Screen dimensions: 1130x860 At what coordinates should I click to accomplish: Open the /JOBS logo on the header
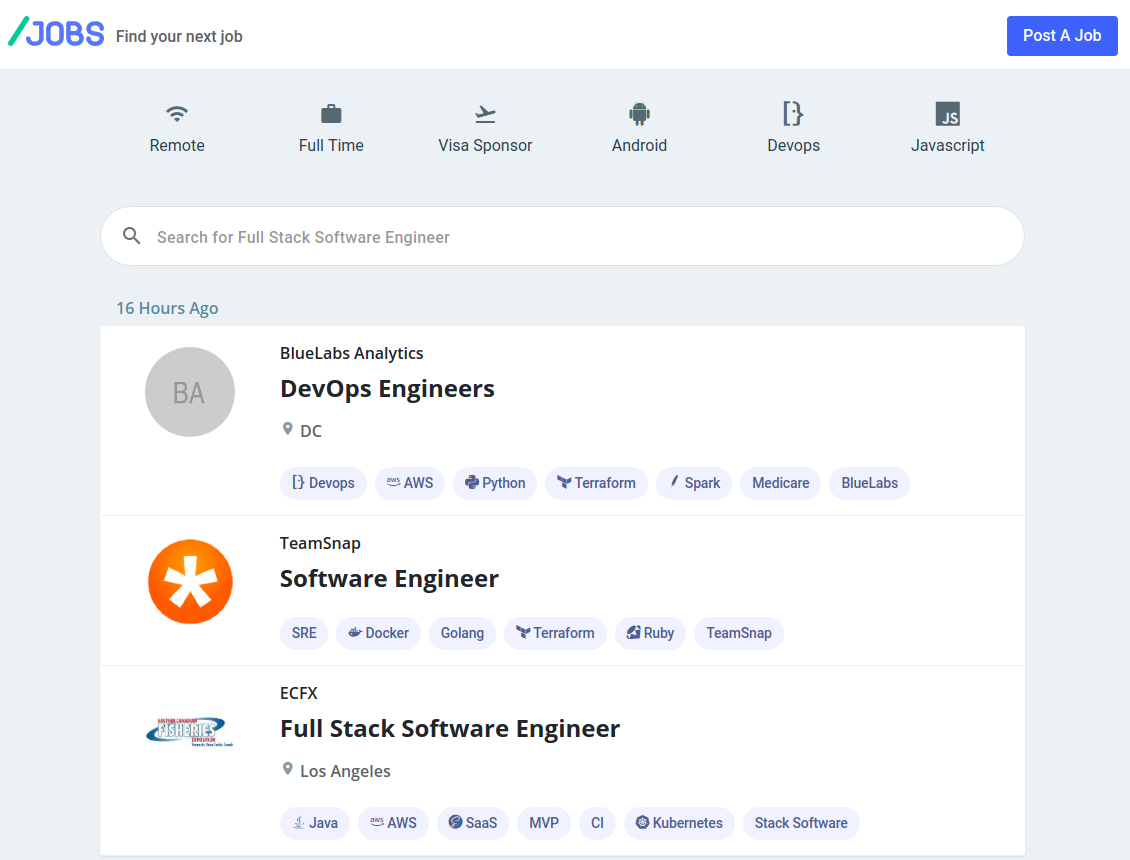56,32
